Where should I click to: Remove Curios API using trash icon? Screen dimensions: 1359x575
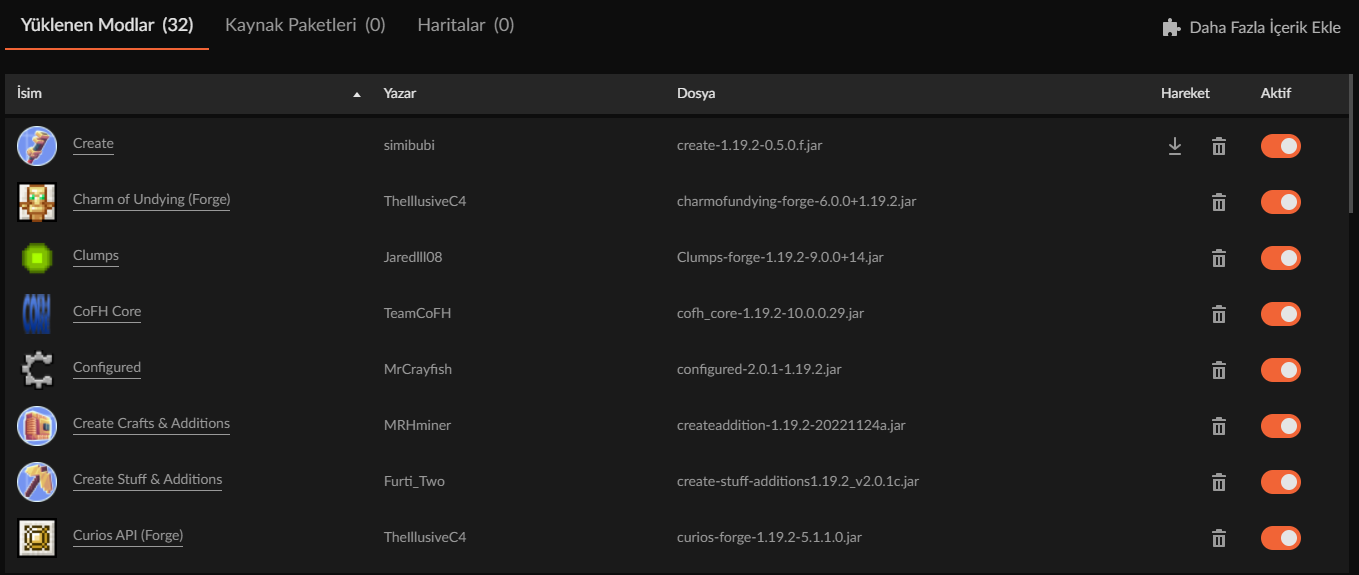(x=1219, y=538)
